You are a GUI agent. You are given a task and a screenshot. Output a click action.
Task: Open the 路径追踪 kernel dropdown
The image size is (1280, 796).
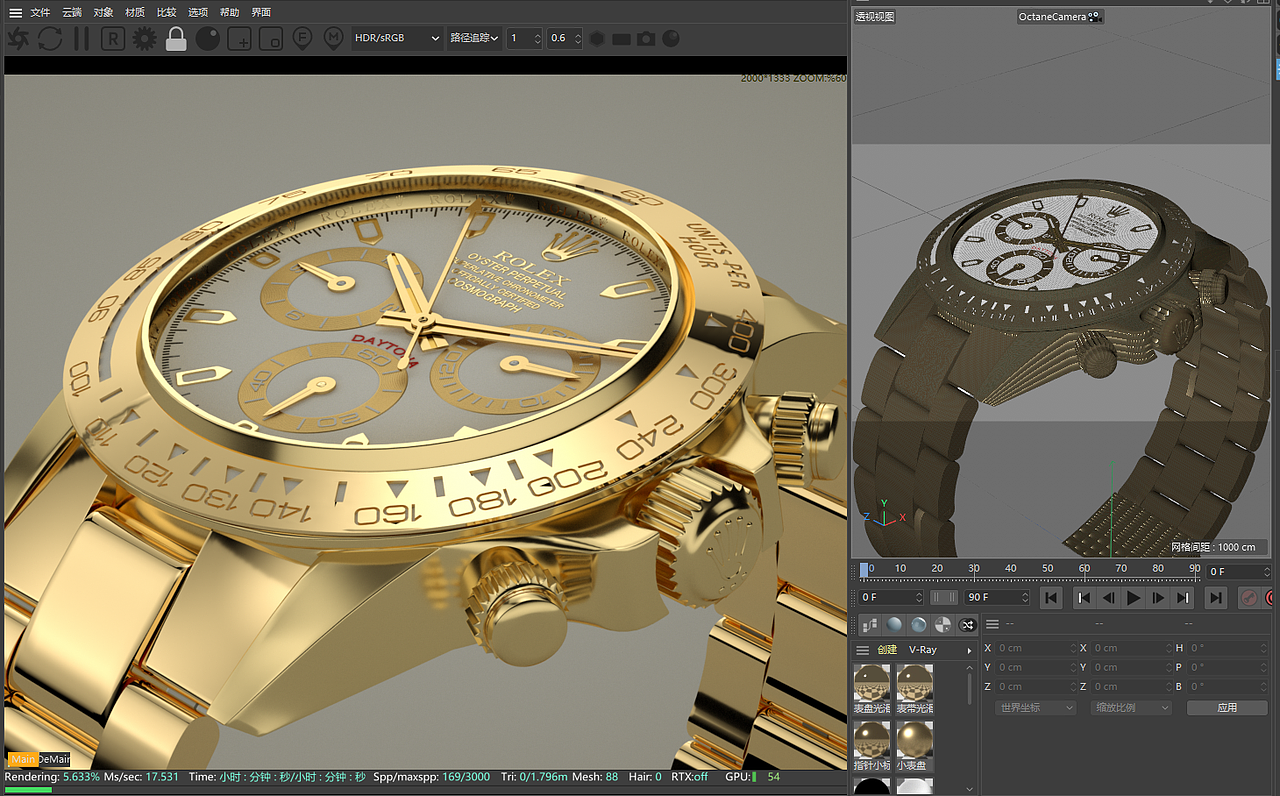pos(474,38)
